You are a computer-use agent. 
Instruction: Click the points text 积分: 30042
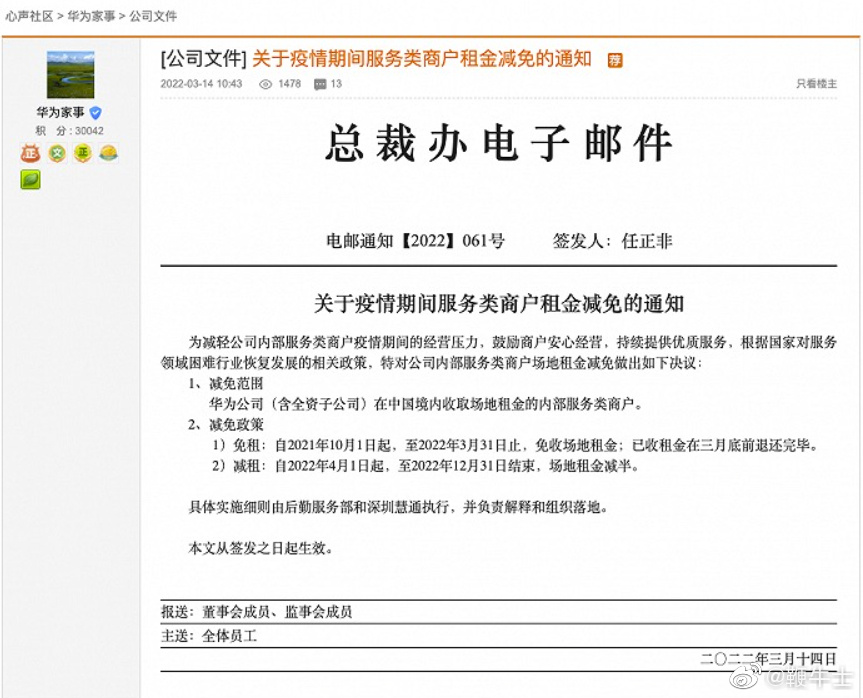click(69, 131)
